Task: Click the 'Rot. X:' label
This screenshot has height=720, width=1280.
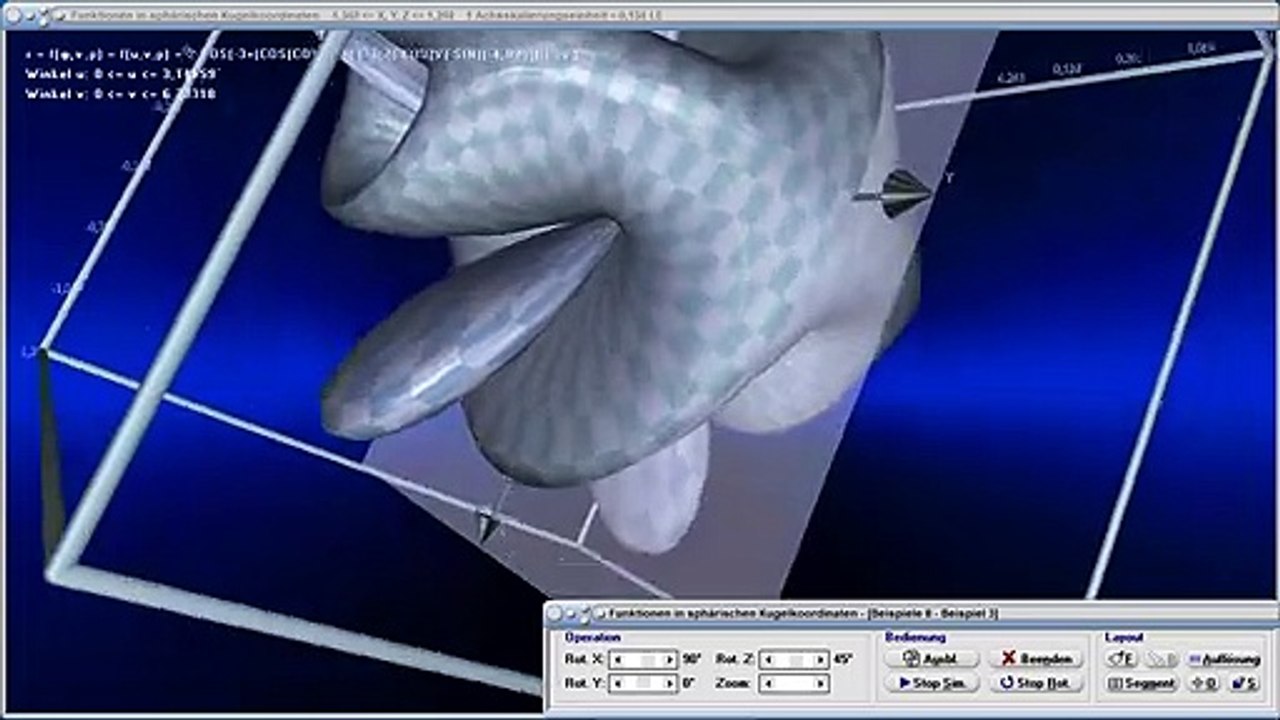Action: pos(583,660)
